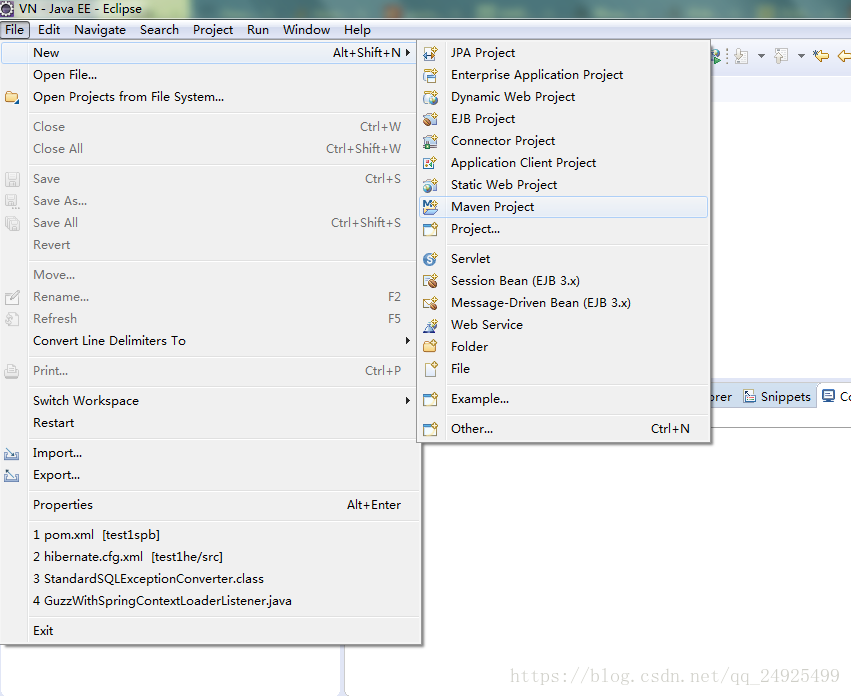Click the Servlet icon in New submenu

(430, 259)
